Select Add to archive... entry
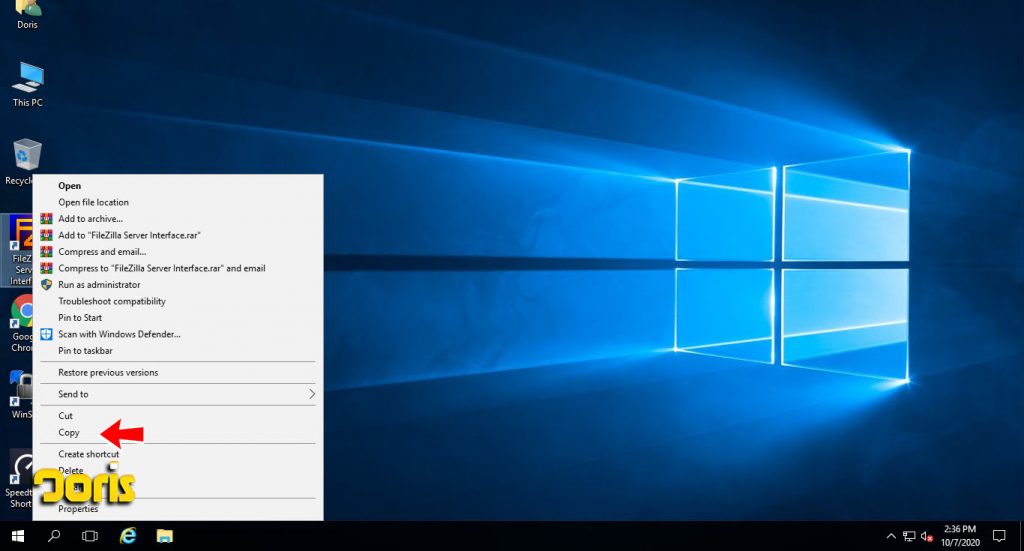This screenshot has height=551, width=1024. 178,219
